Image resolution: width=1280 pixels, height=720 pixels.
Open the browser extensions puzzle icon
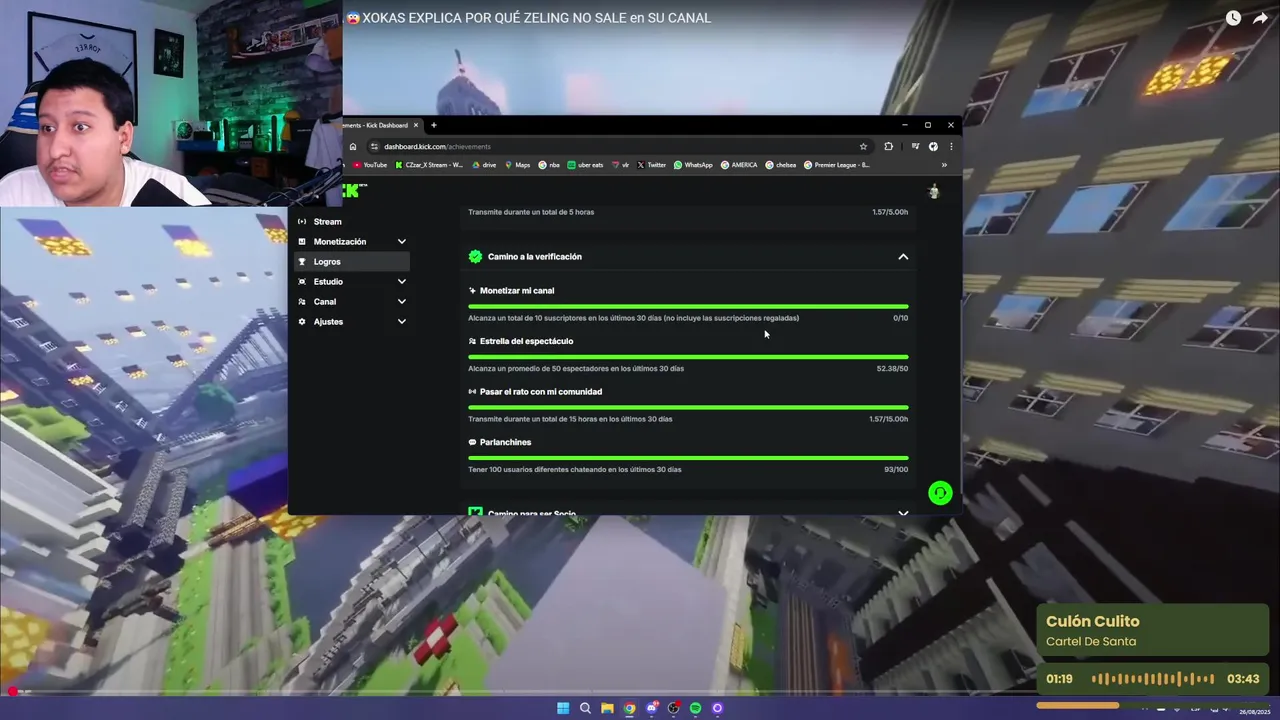point(888,146)
